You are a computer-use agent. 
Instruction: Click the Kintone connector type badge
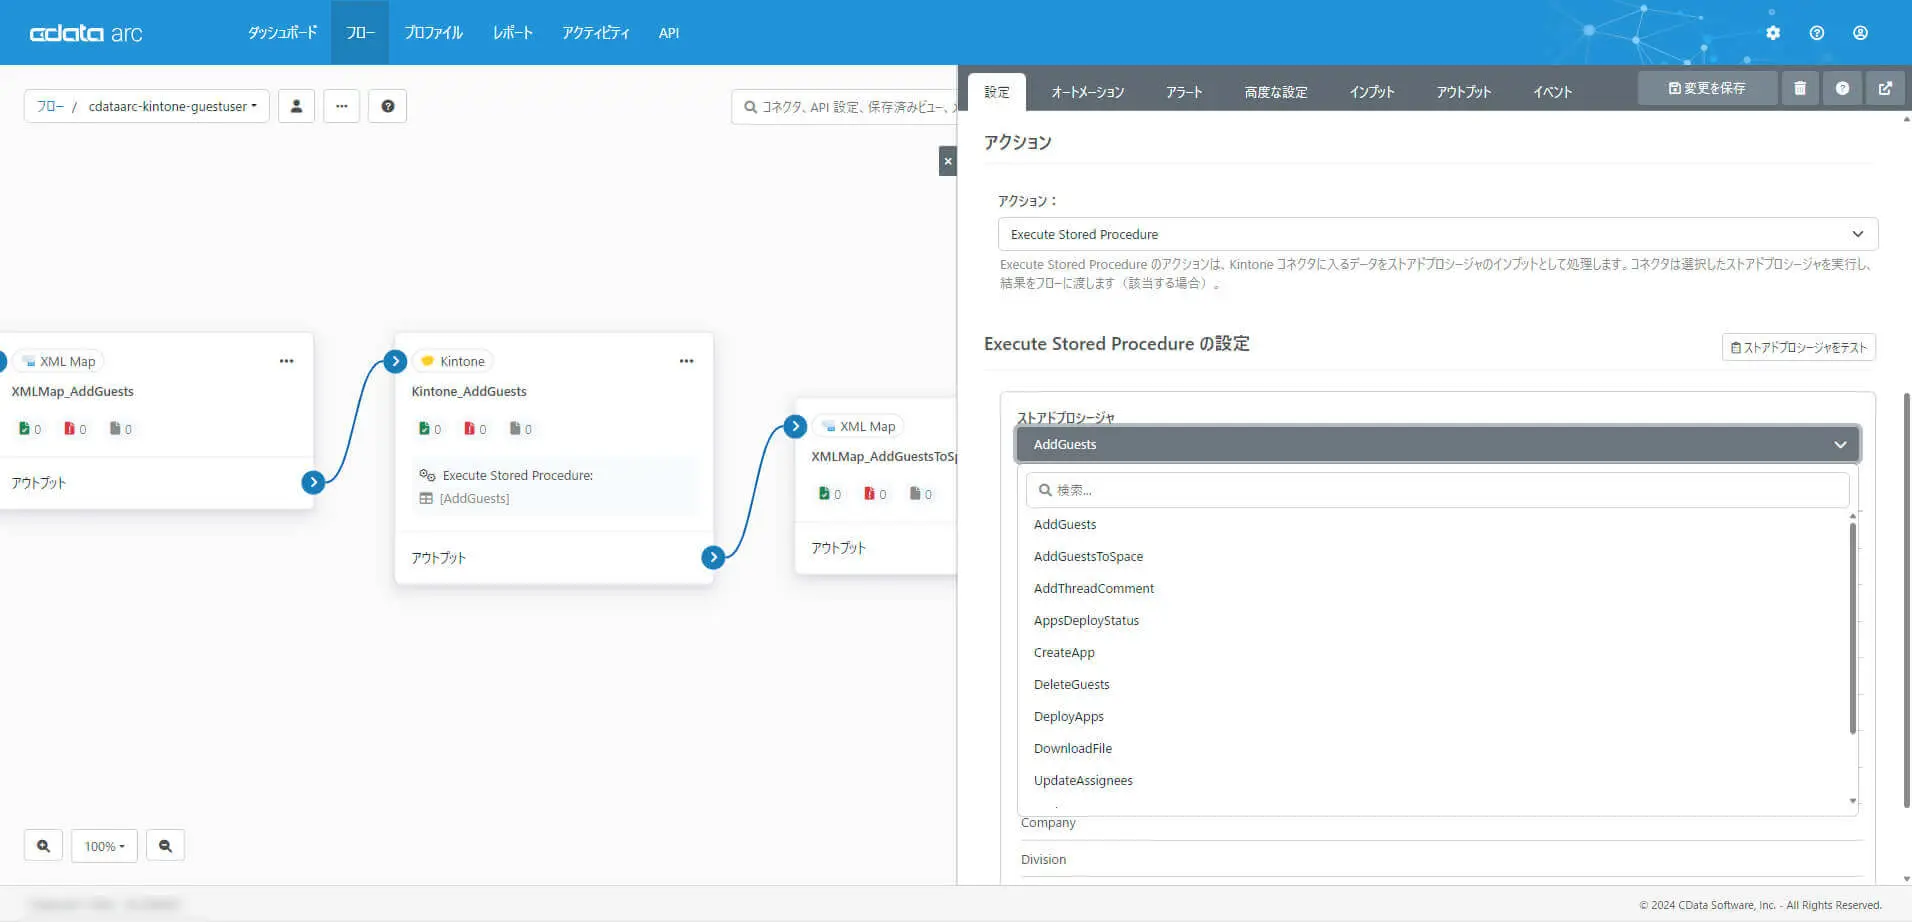(x=453, y=361)
